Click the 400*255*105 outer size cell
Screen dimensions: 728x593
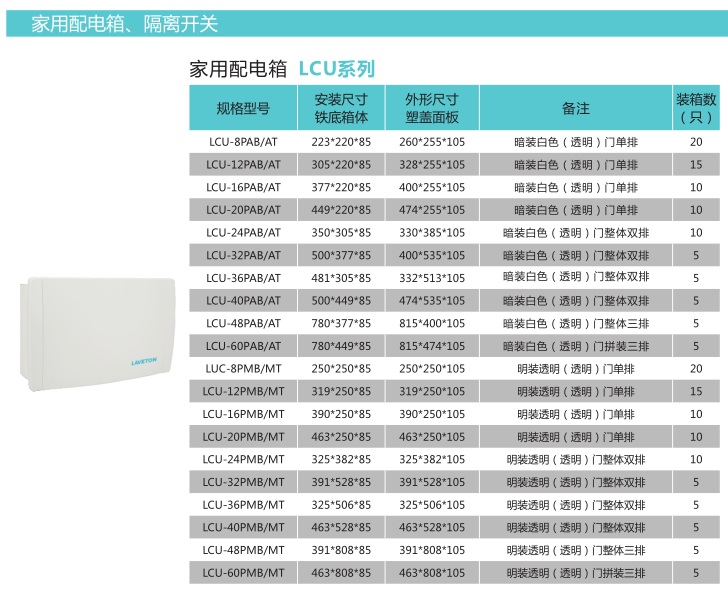432,188
